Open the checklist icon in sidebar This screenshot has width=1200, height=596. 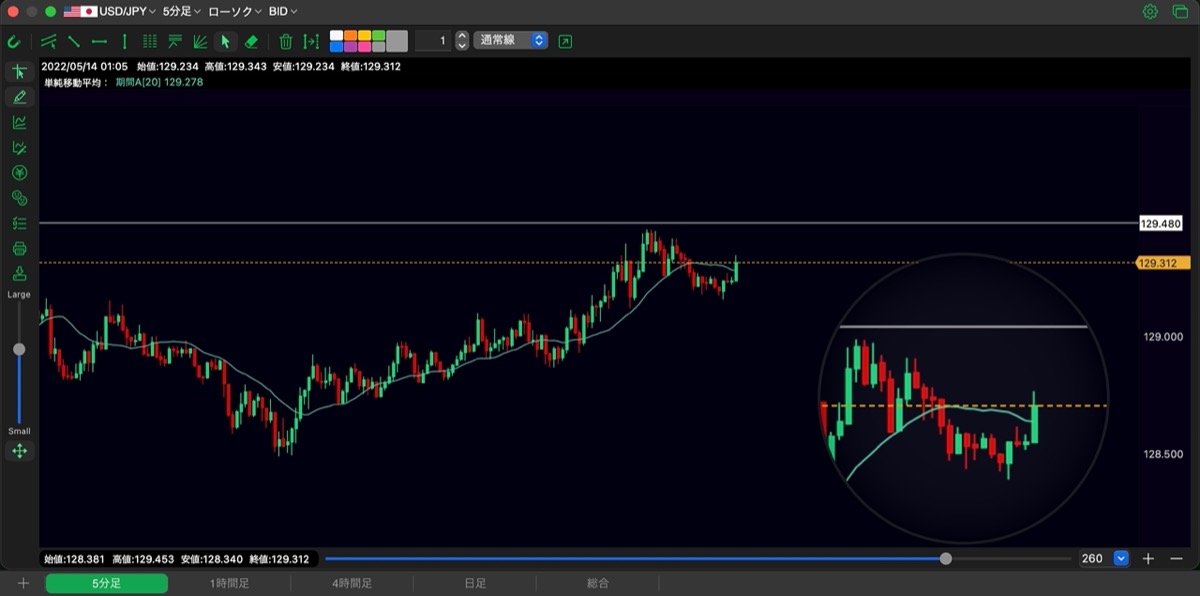tap(19, 223)
